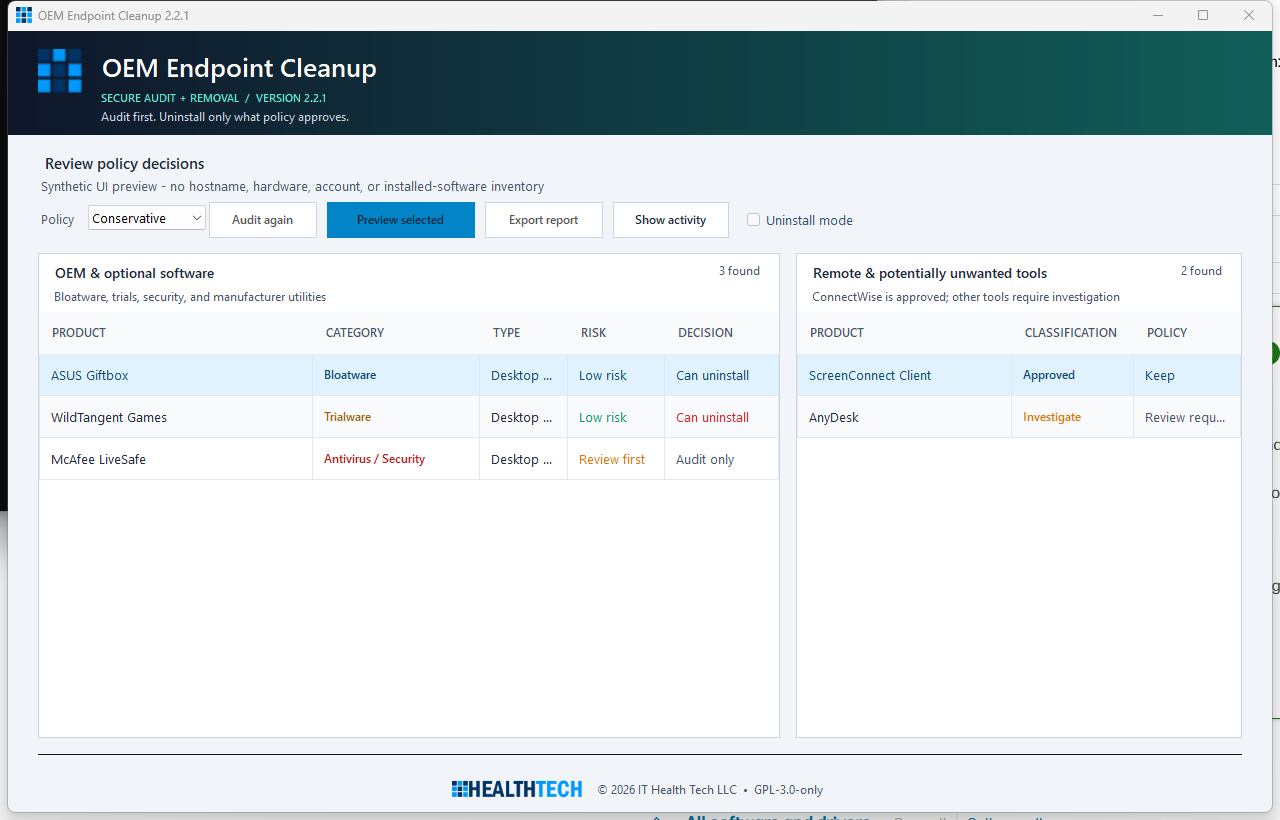
Task: Click the HealthTech footer logo
Action: (x=517, y=789)
